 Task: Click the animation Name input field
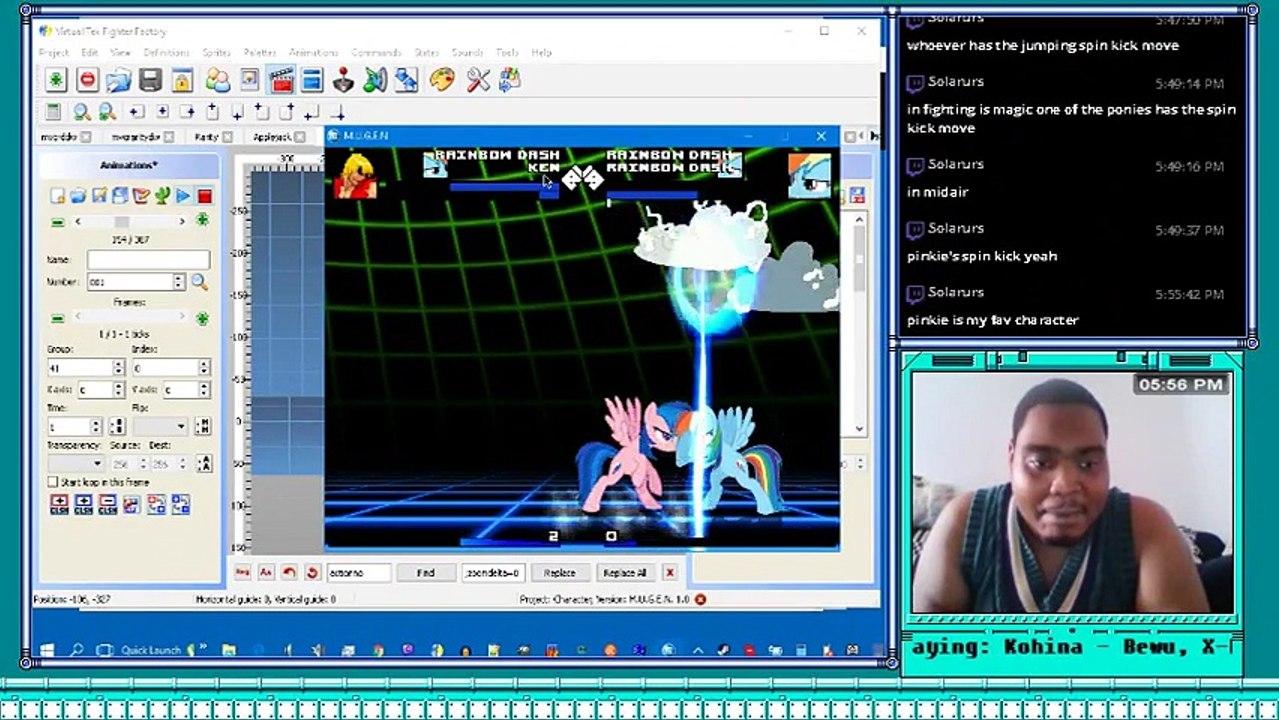(148, 260)
